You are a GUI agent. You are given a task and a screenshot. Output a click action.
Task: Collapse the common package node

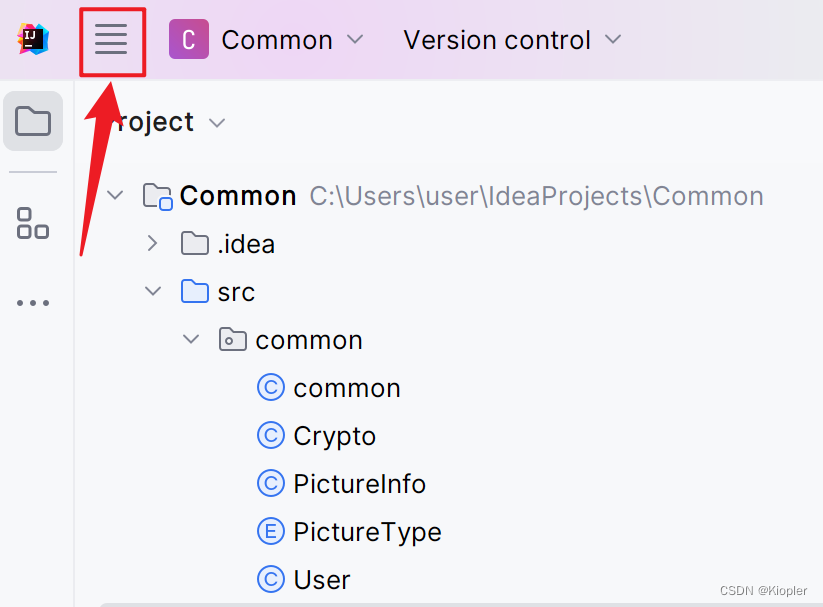[190, 340]
